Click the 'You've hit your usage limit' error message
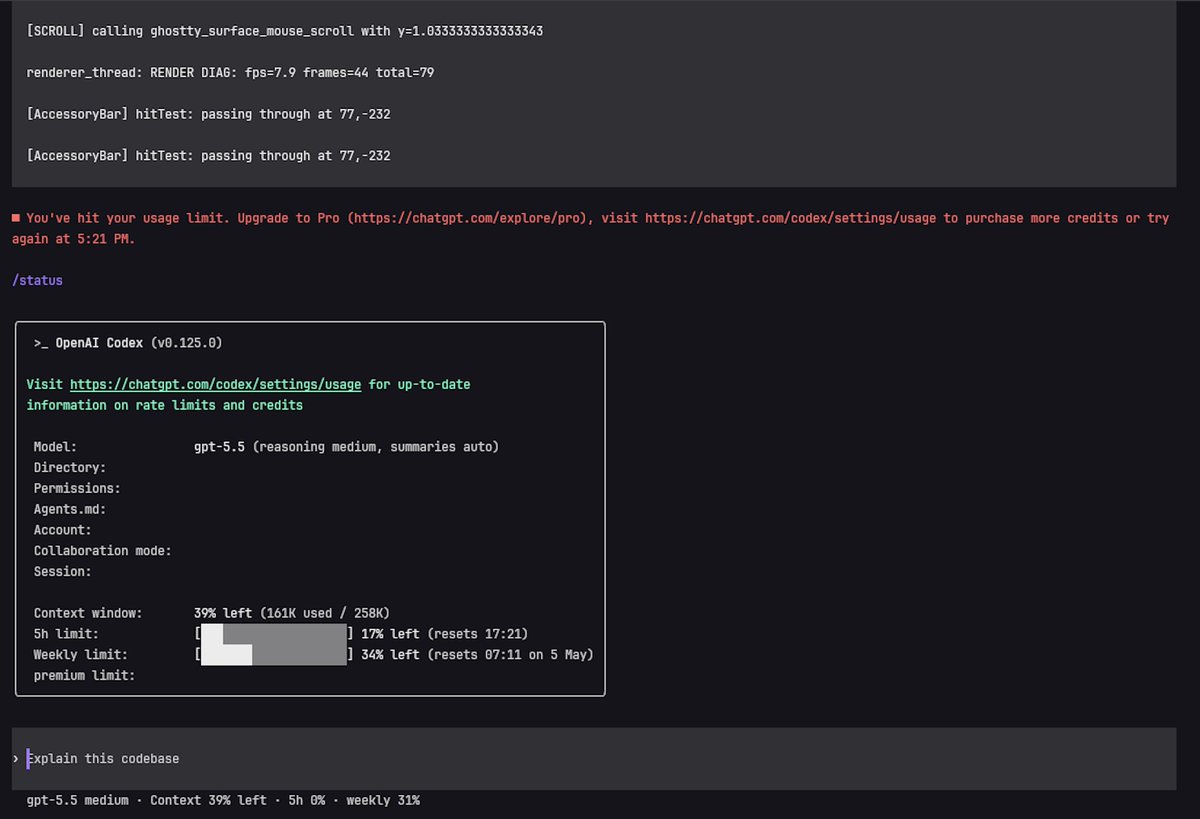The width and height of the screenshot is (1200, 819). (590, 228)
